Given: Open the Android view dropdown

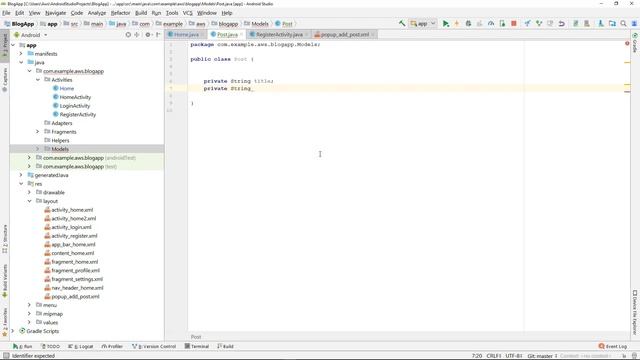Looking at the screenshot, I should pos(31,35).
